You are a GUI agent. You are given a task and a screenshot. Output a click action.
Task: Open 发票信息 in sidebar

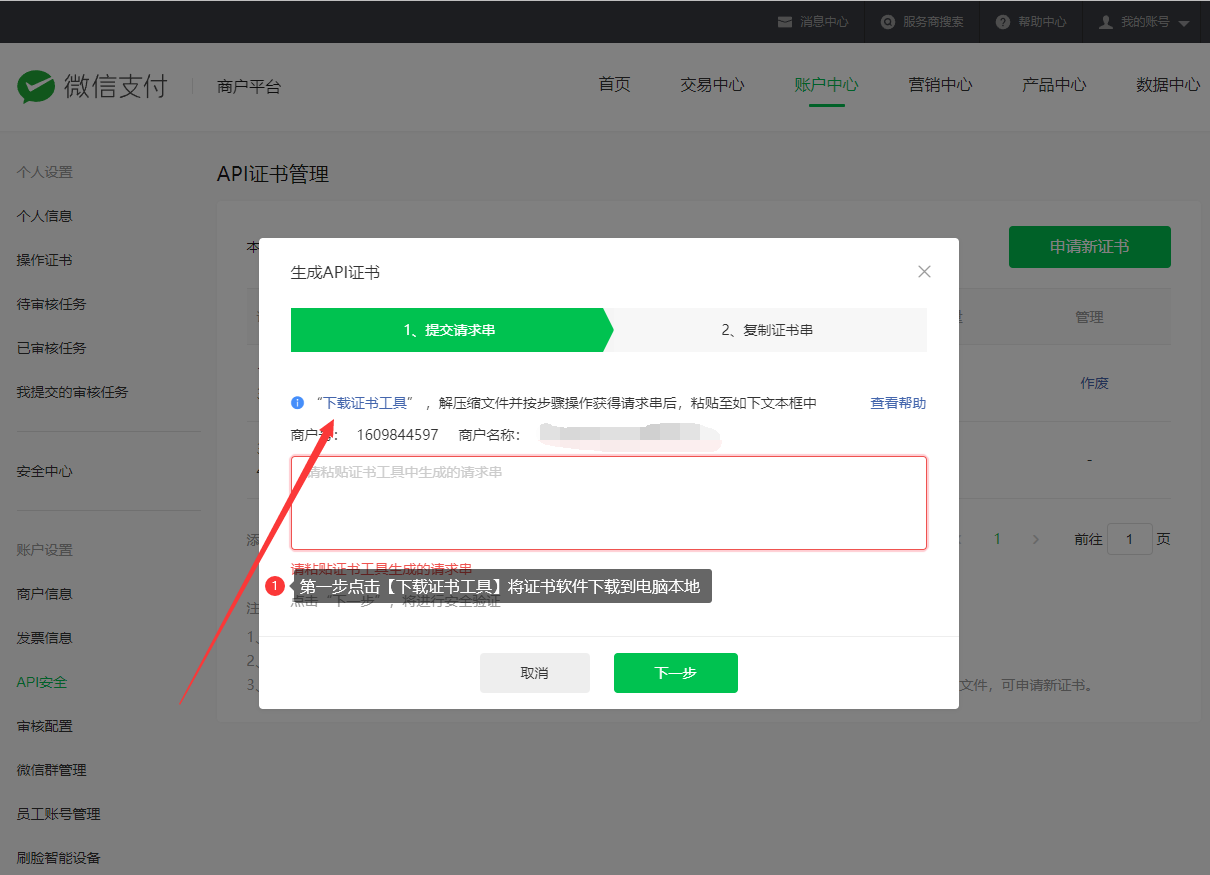pos(44,638)
